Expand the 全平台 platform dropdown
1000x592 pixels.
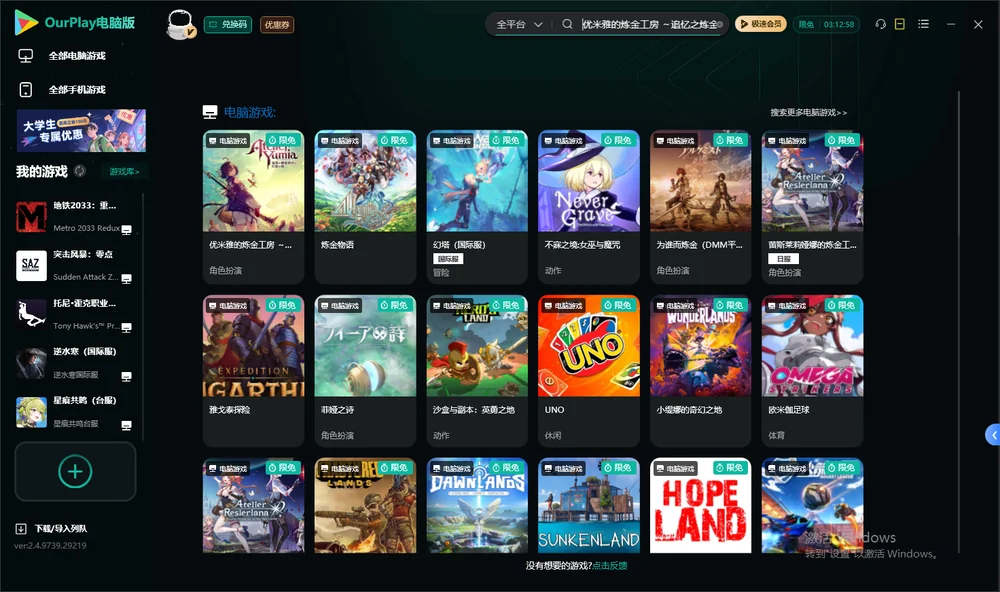coord(519,24)
